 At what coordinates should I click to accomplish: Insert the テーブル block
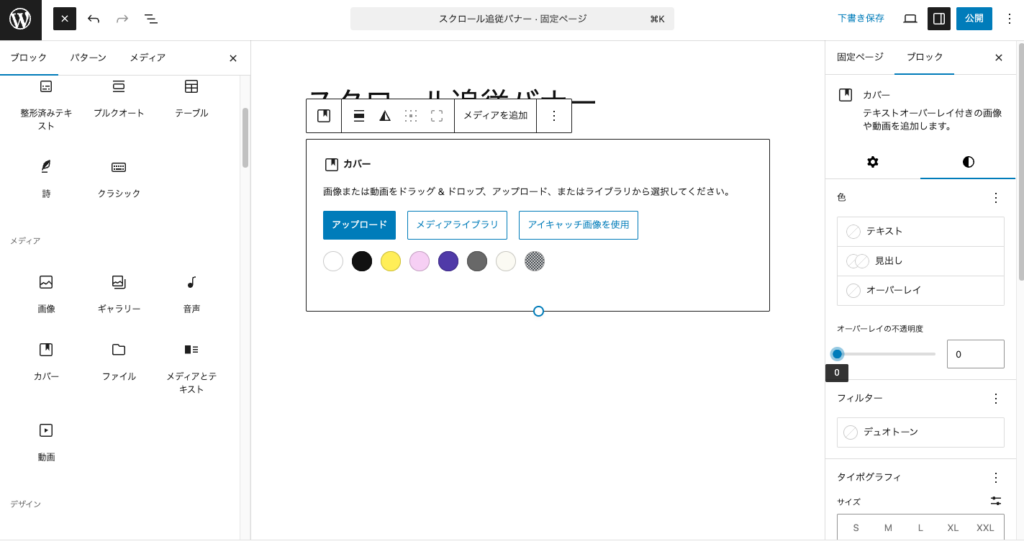(x=191, y=99)
